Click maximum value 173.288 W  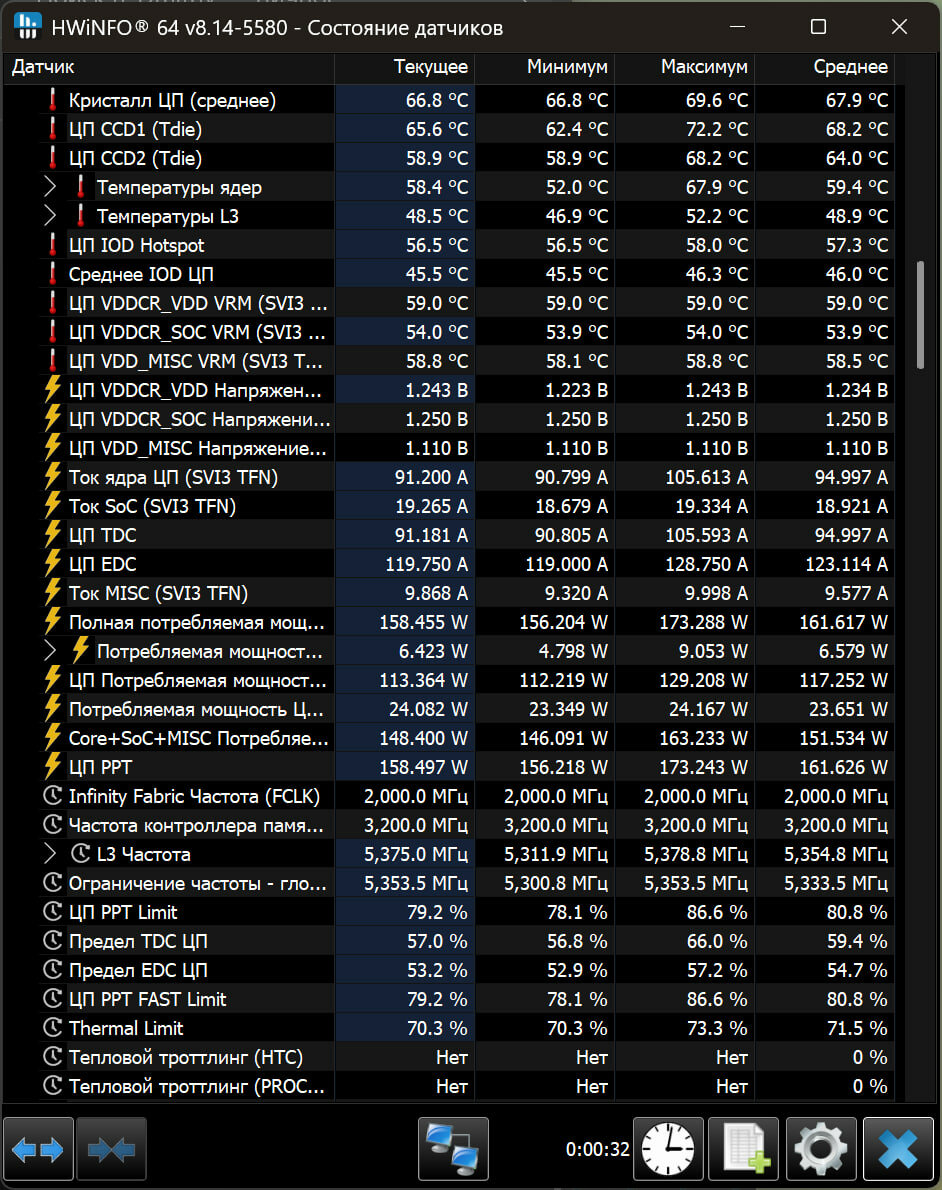(x=703, y=622)
